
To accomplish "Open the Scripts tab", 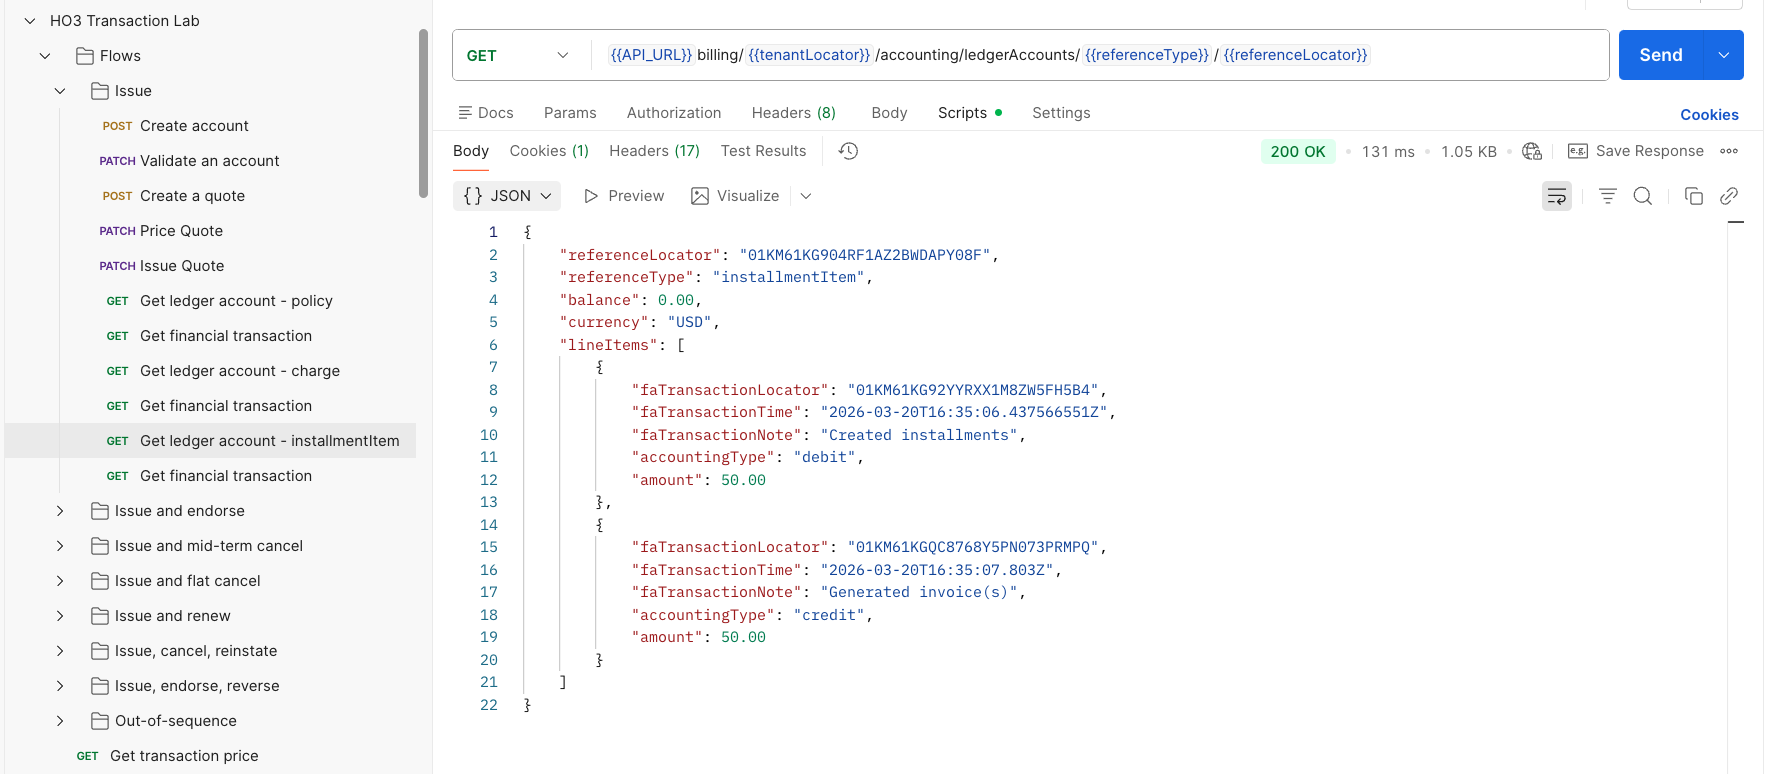I will [969, 113].
